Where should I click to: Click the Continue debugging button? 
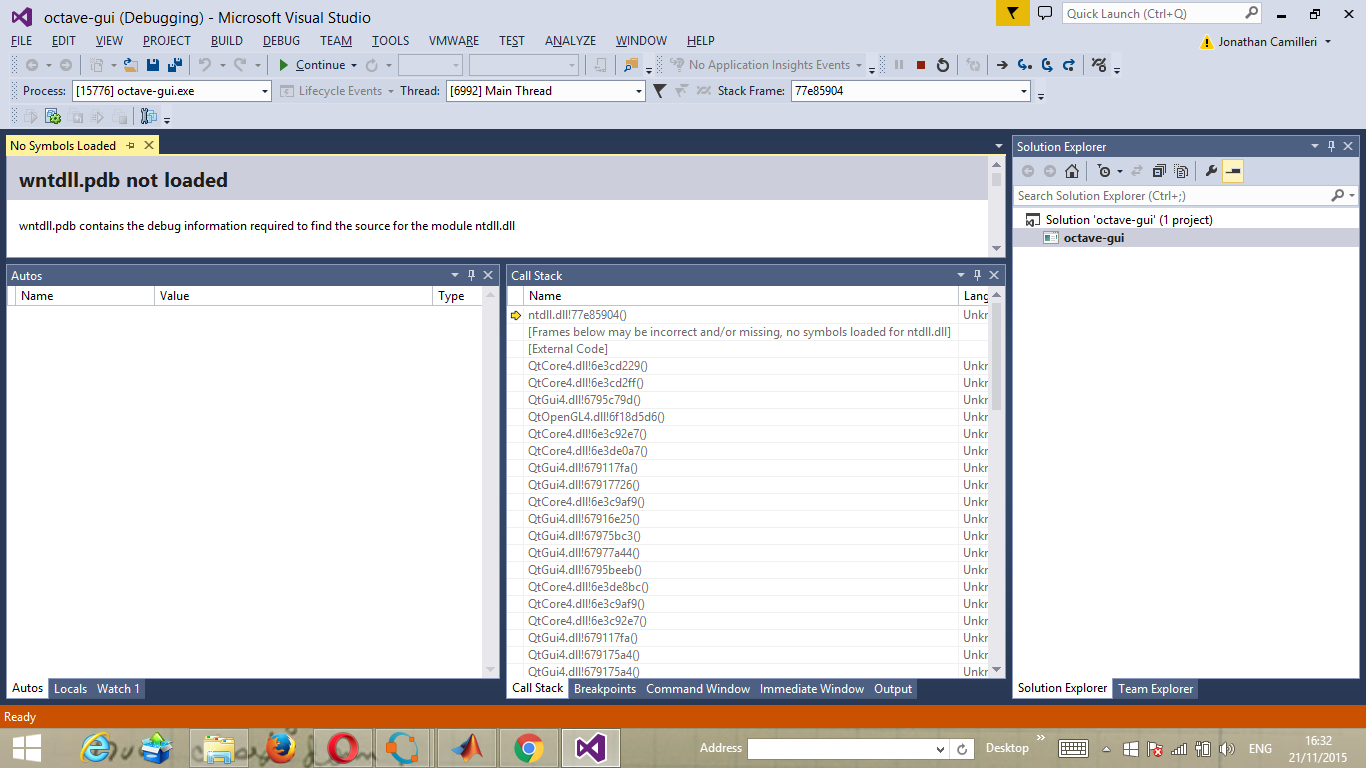(311, 65)
